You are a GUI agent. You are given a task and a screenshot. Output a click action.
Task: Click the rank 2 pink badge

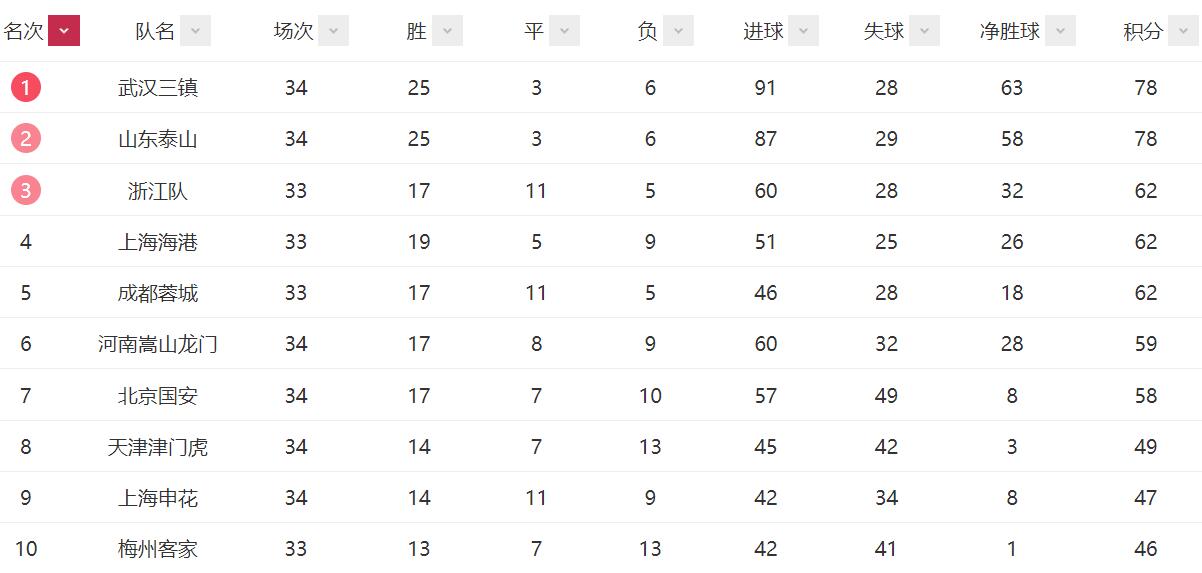point(26,139)
